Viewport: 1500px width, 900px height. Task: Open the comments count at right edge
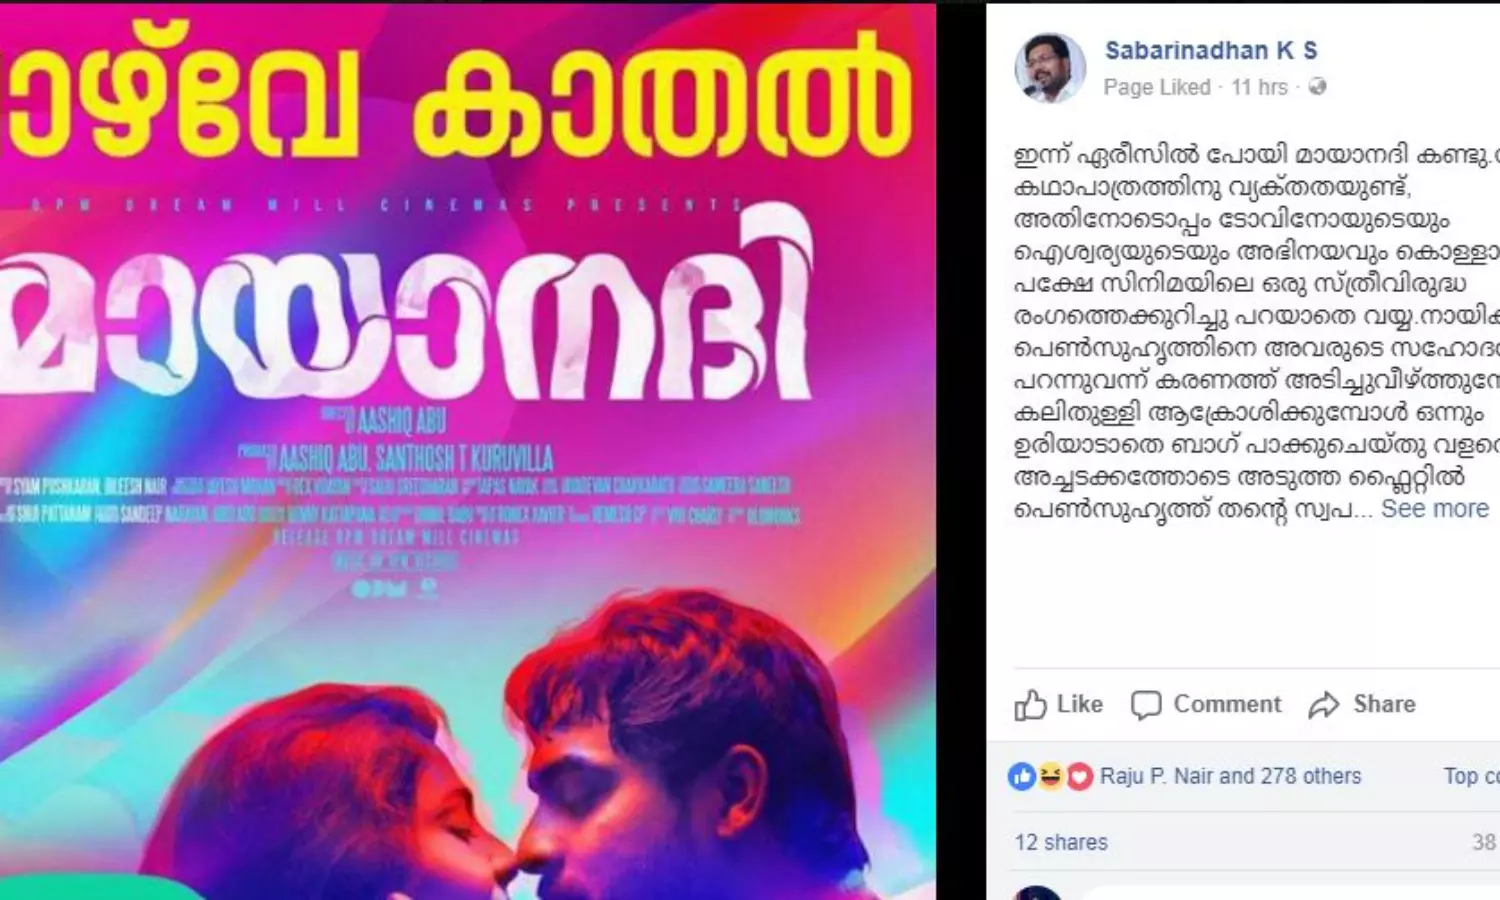tap(1485, 842)
